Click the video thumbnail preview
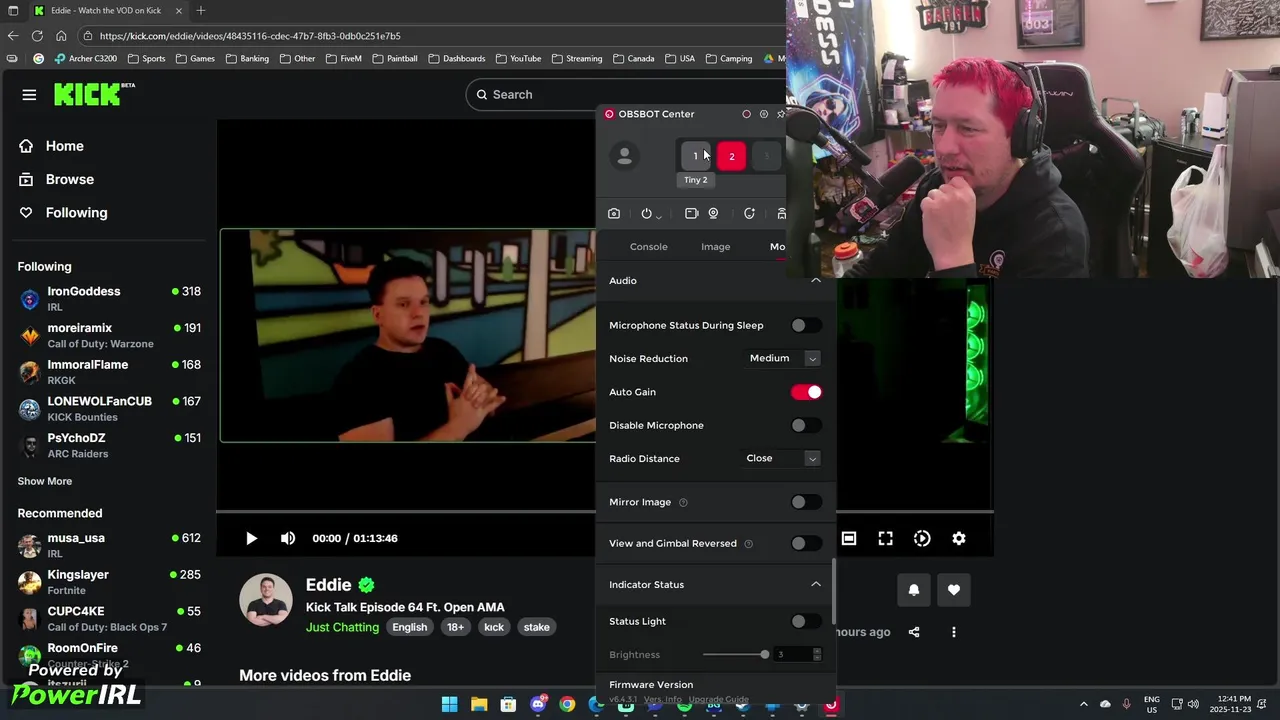The image size is (1280, 720). (x=408, y=336)
